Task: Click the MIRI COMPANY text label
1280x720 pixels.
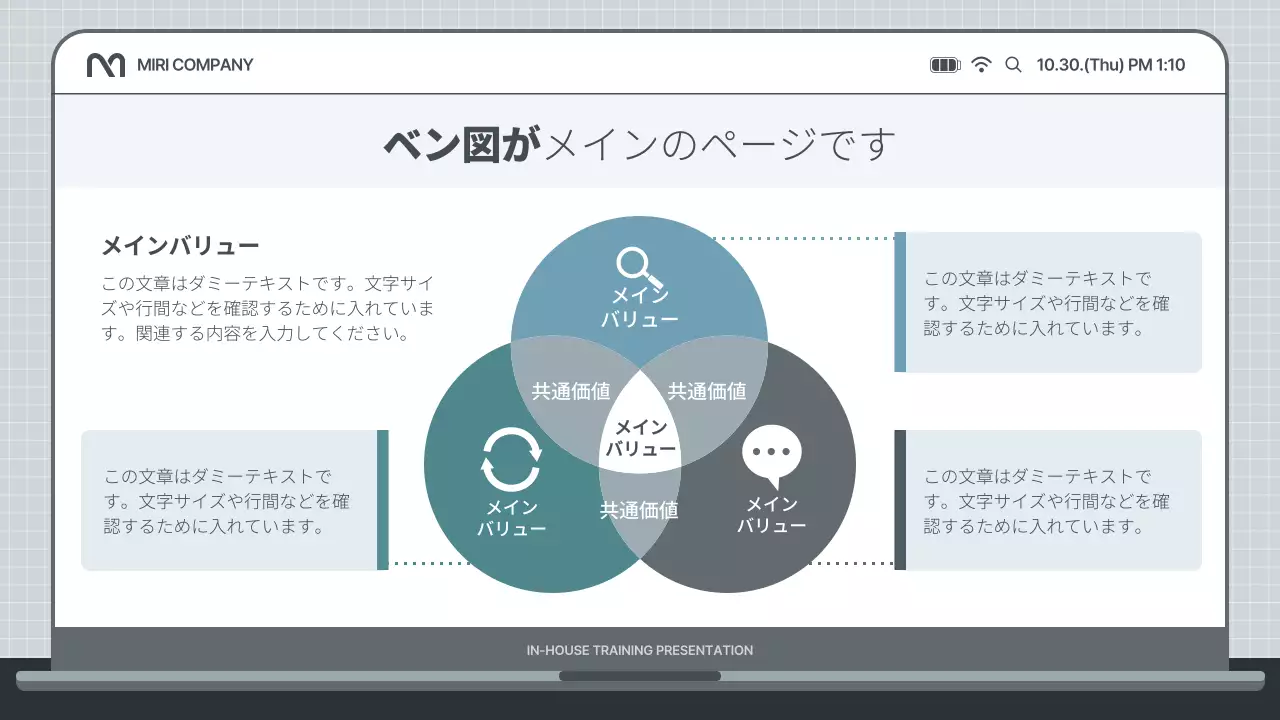Action: click(x=194, y=64)
